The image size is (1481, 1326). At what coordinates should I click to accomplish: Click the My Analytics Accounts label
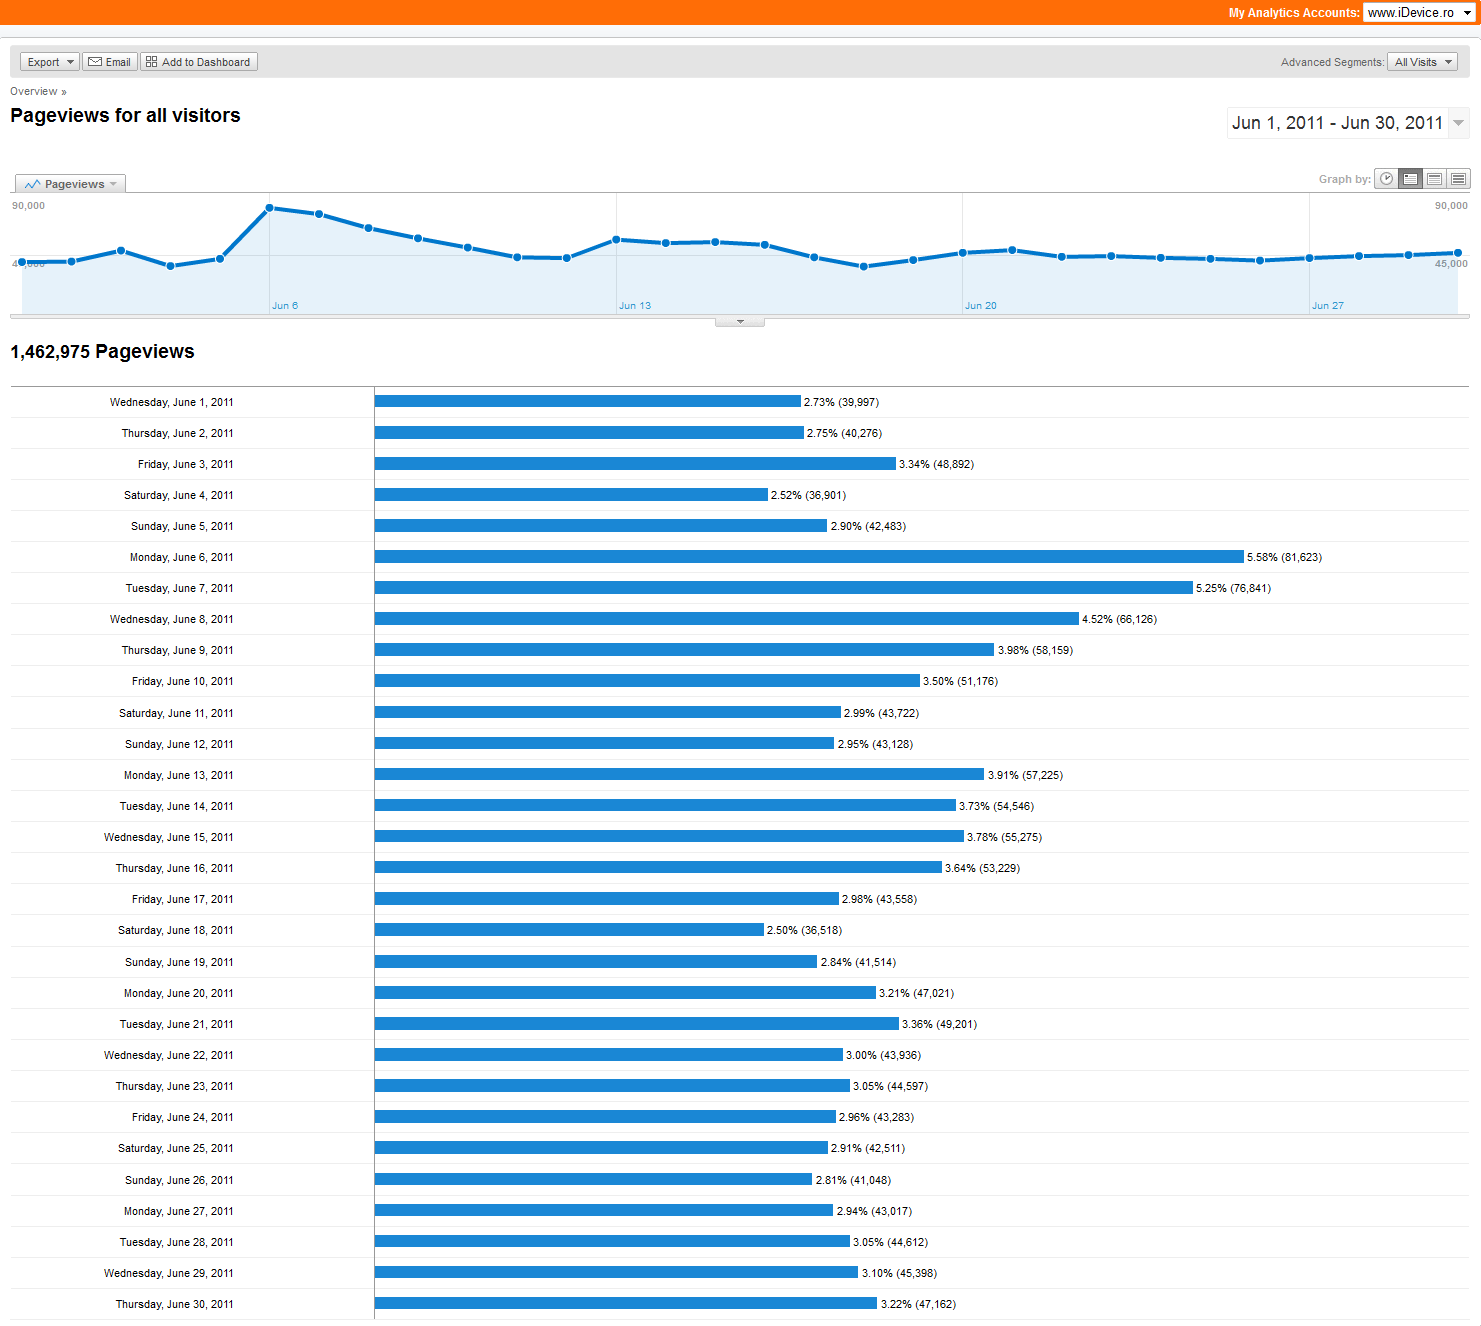[x=1294, y=13]
